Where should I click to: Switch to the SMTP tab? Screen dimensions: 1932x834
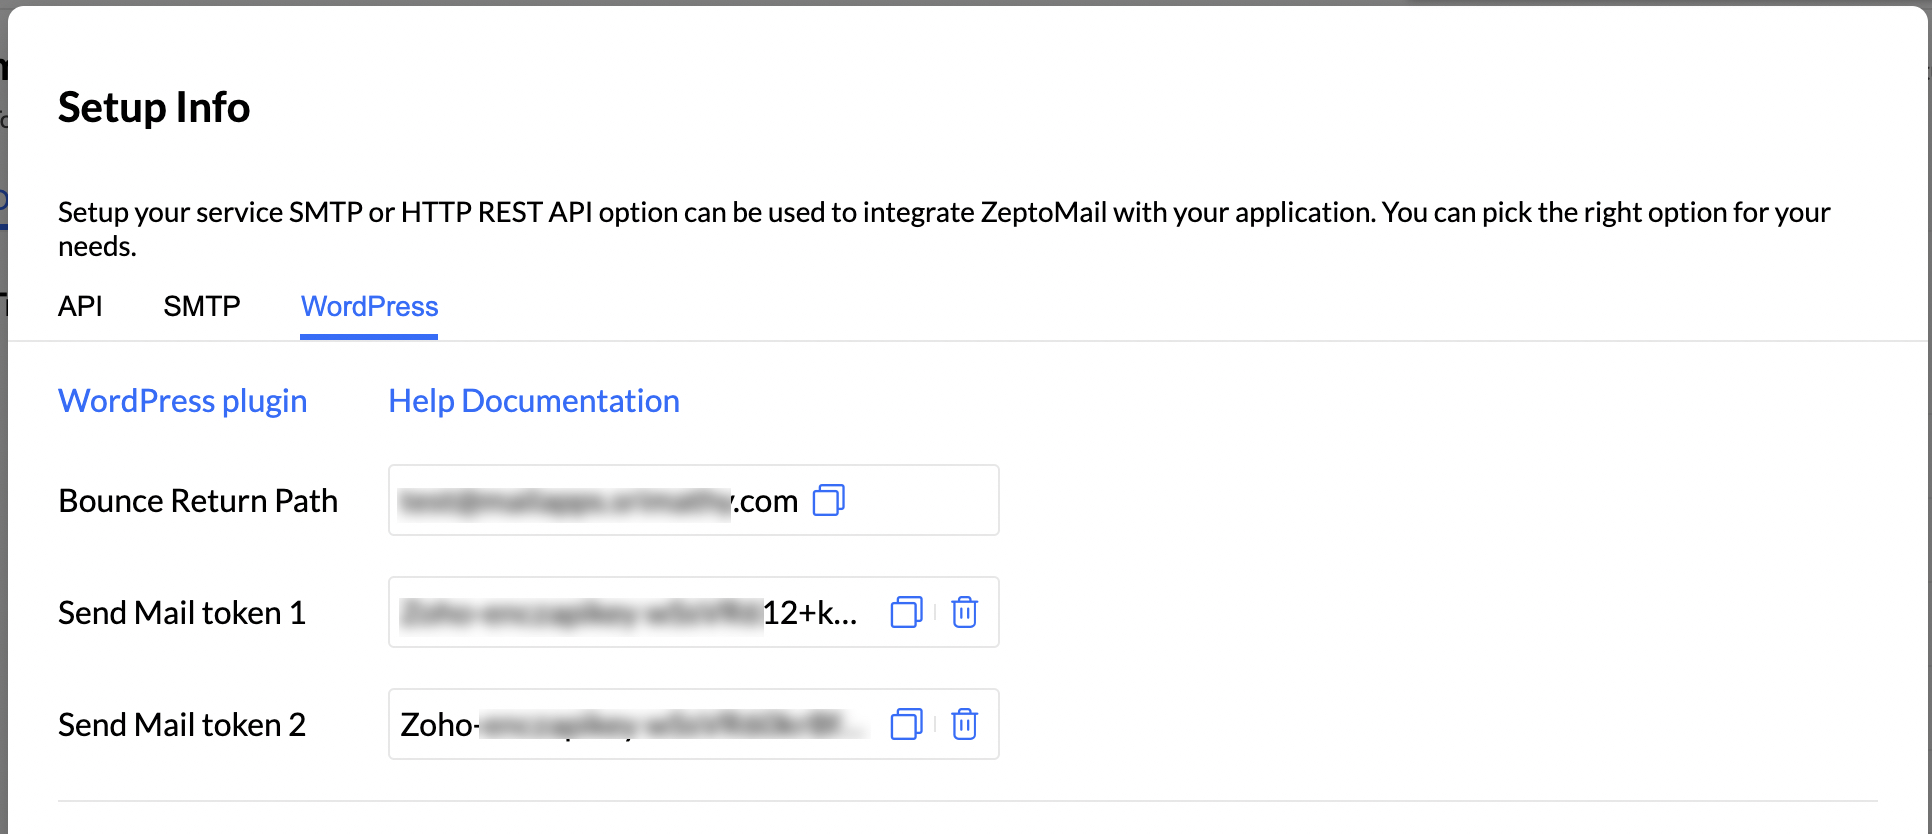click(202, 306)
